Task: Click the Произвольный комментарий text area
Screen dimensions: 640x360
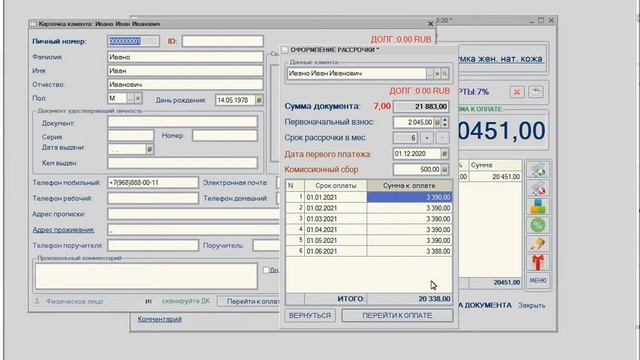Action: tap(146, 276)
